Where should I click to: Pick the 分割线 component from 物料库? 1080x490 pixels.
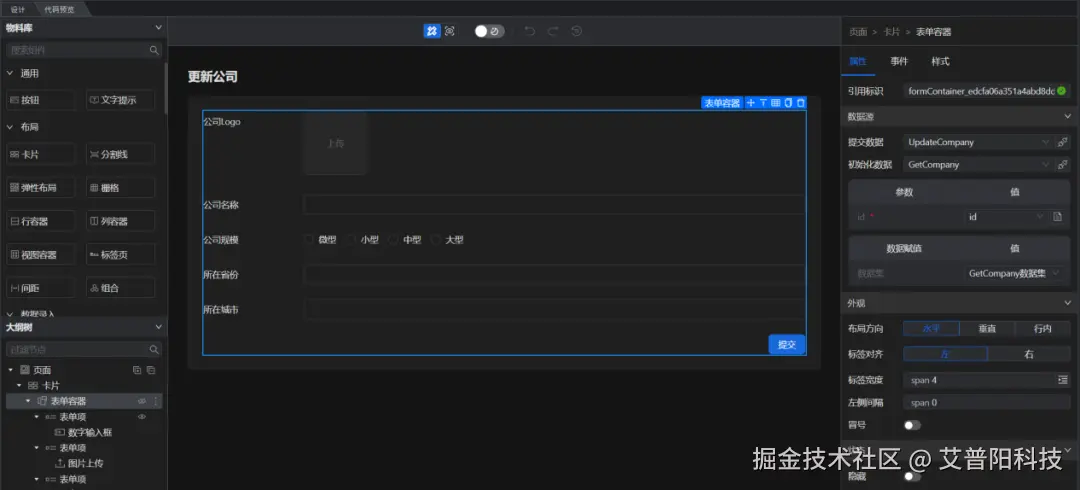click(121, 154)
